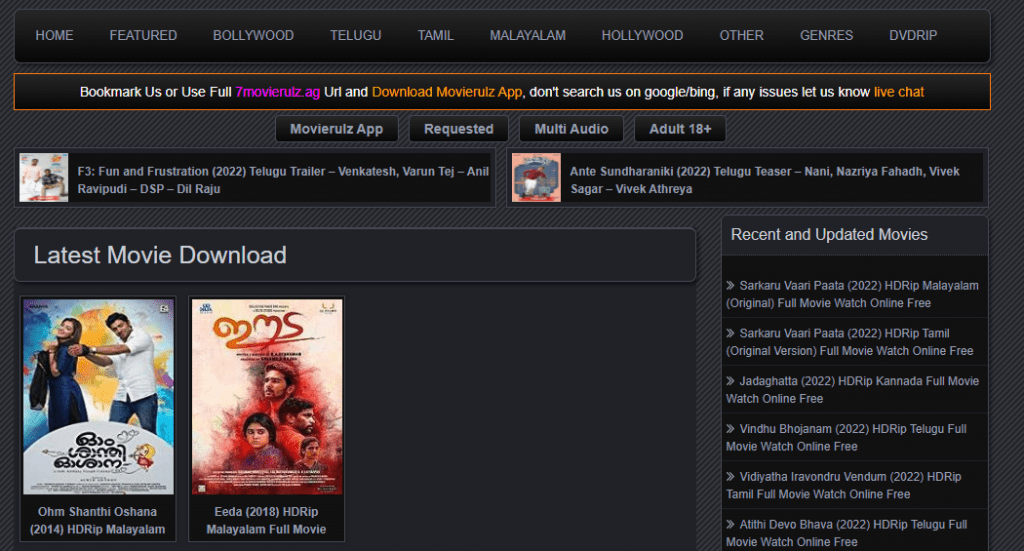Image resolution: width=1024 pixels, height=551 pixels.
Task: Open the BOLLYWOOD menu
Action: (253, 35)
